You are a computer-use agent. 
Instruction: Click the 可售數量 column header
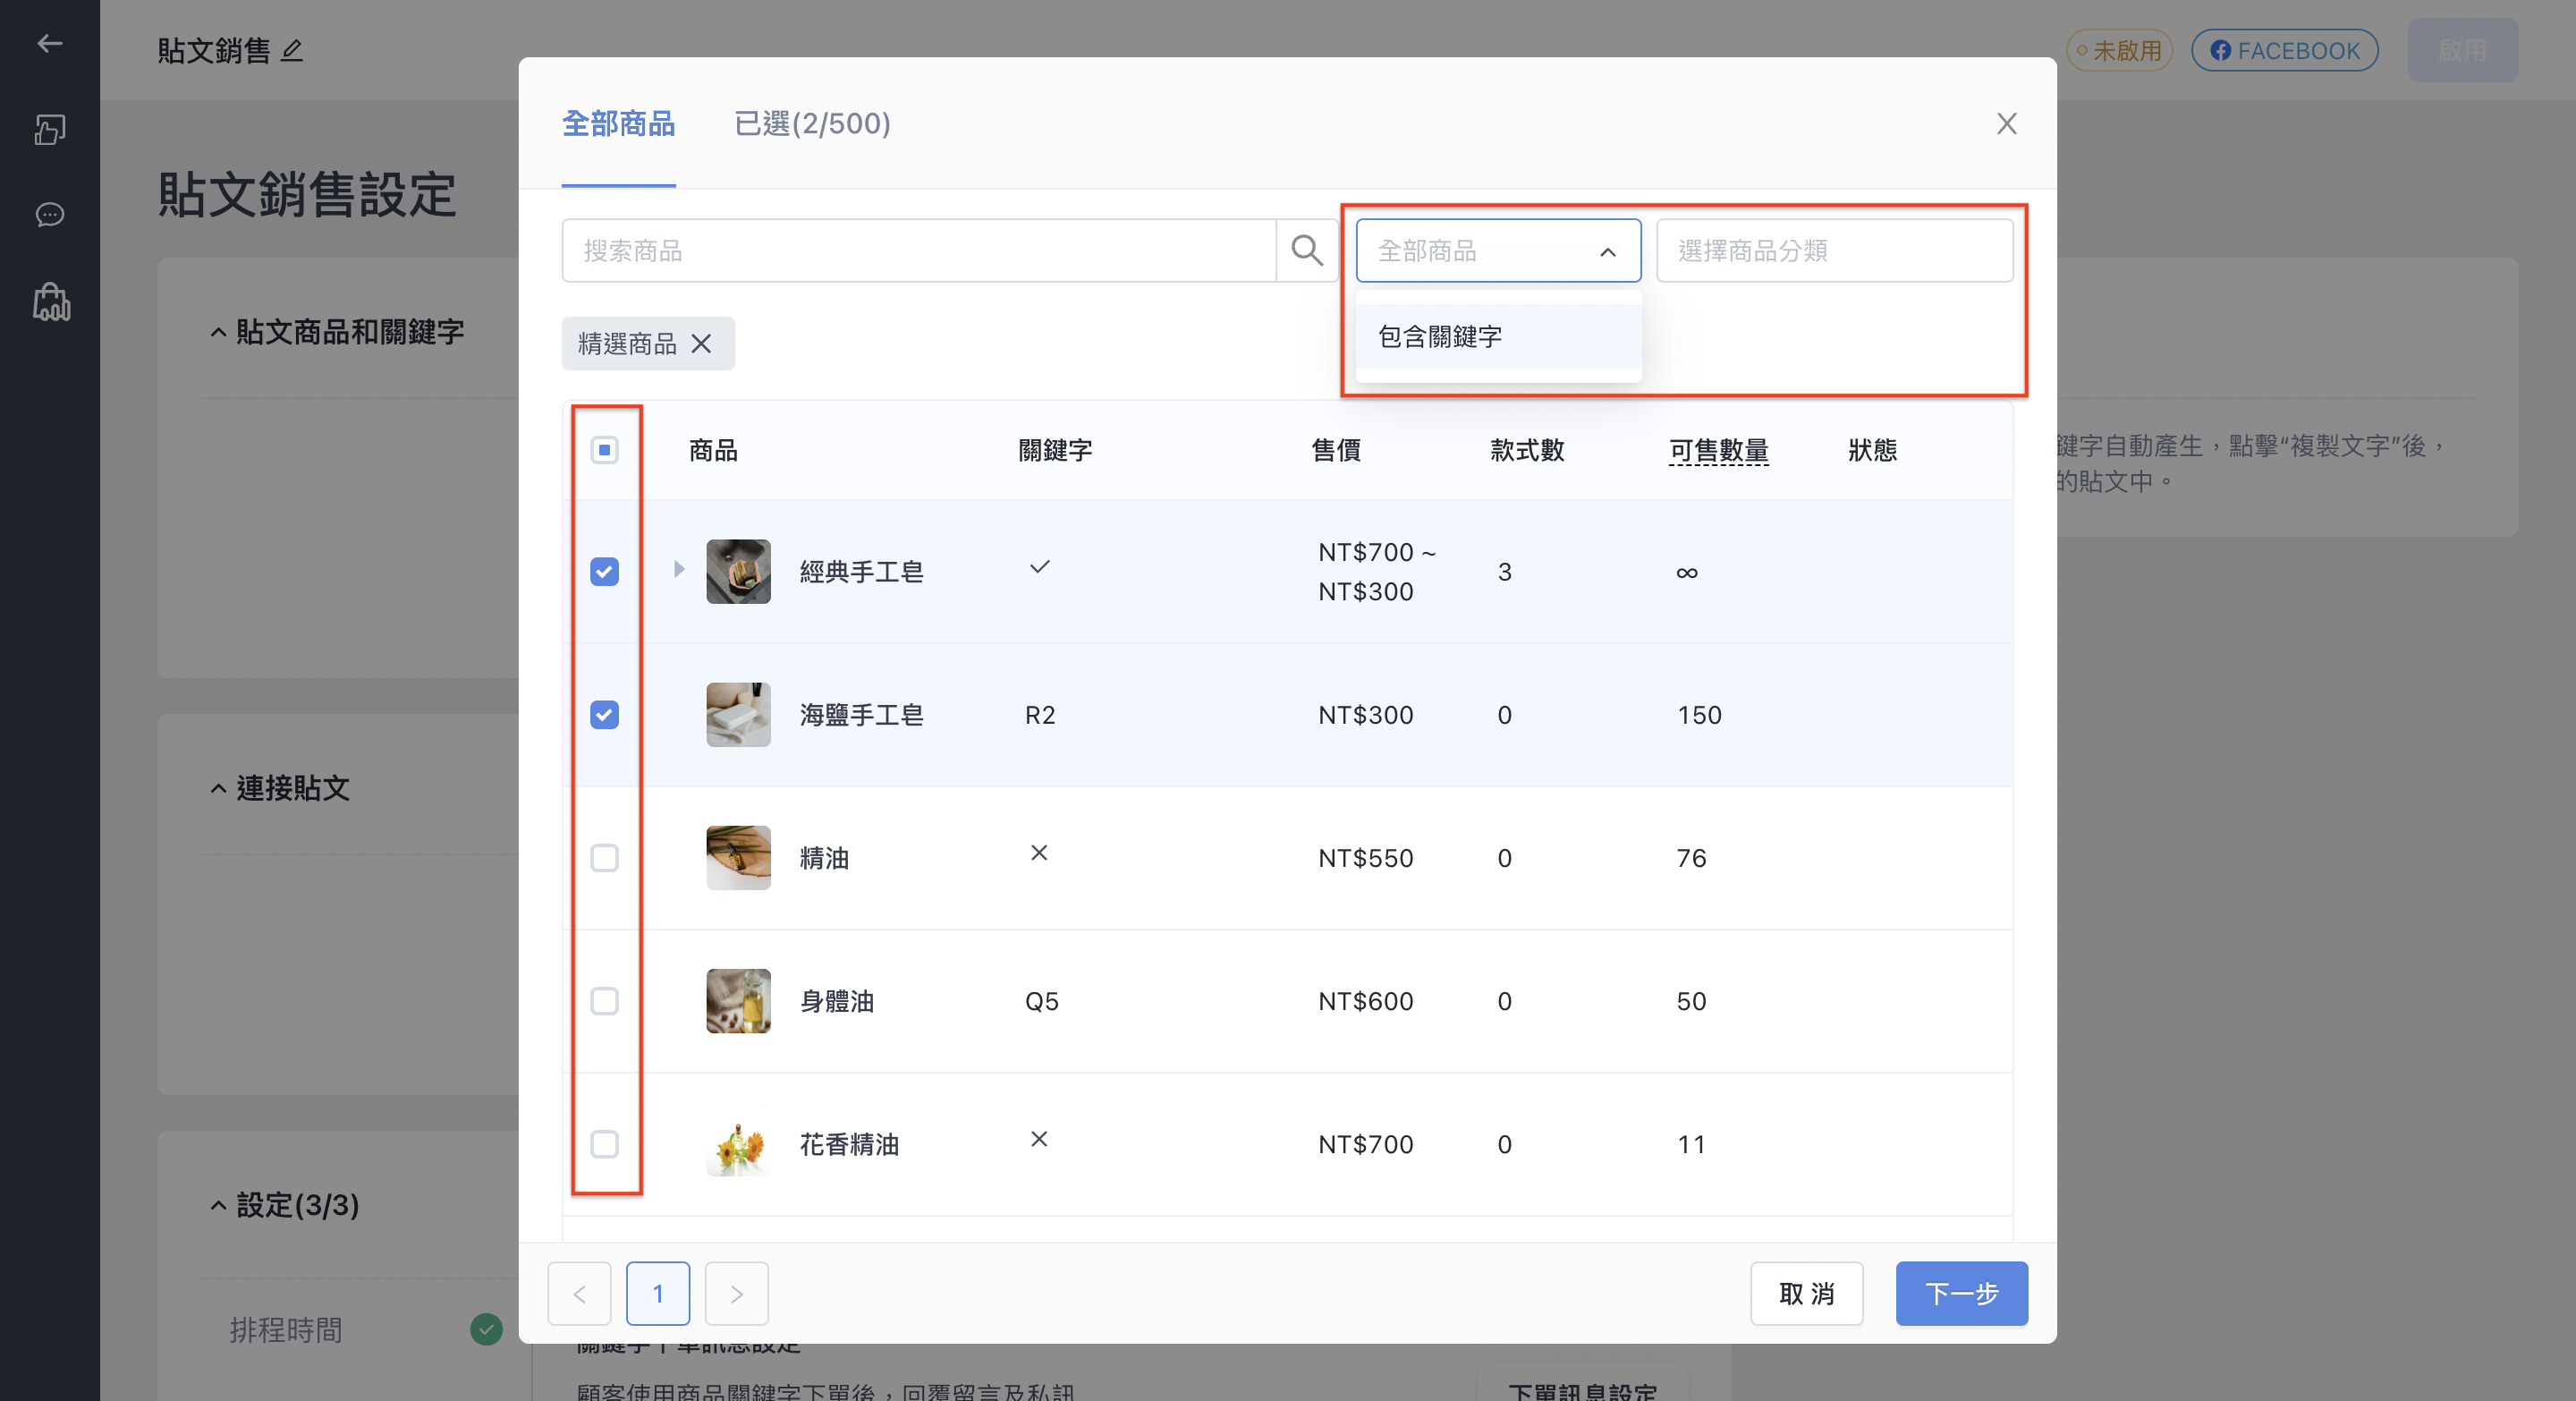1718,450
